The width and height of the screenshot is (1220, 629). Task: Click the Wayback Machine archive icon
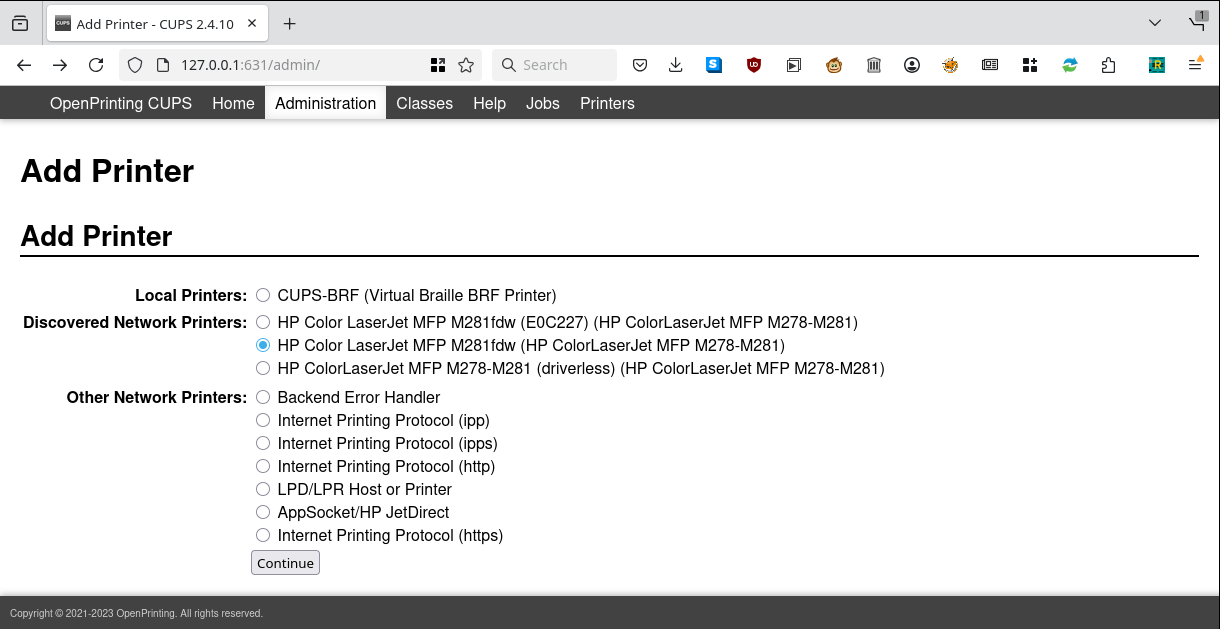coord(874,65)
